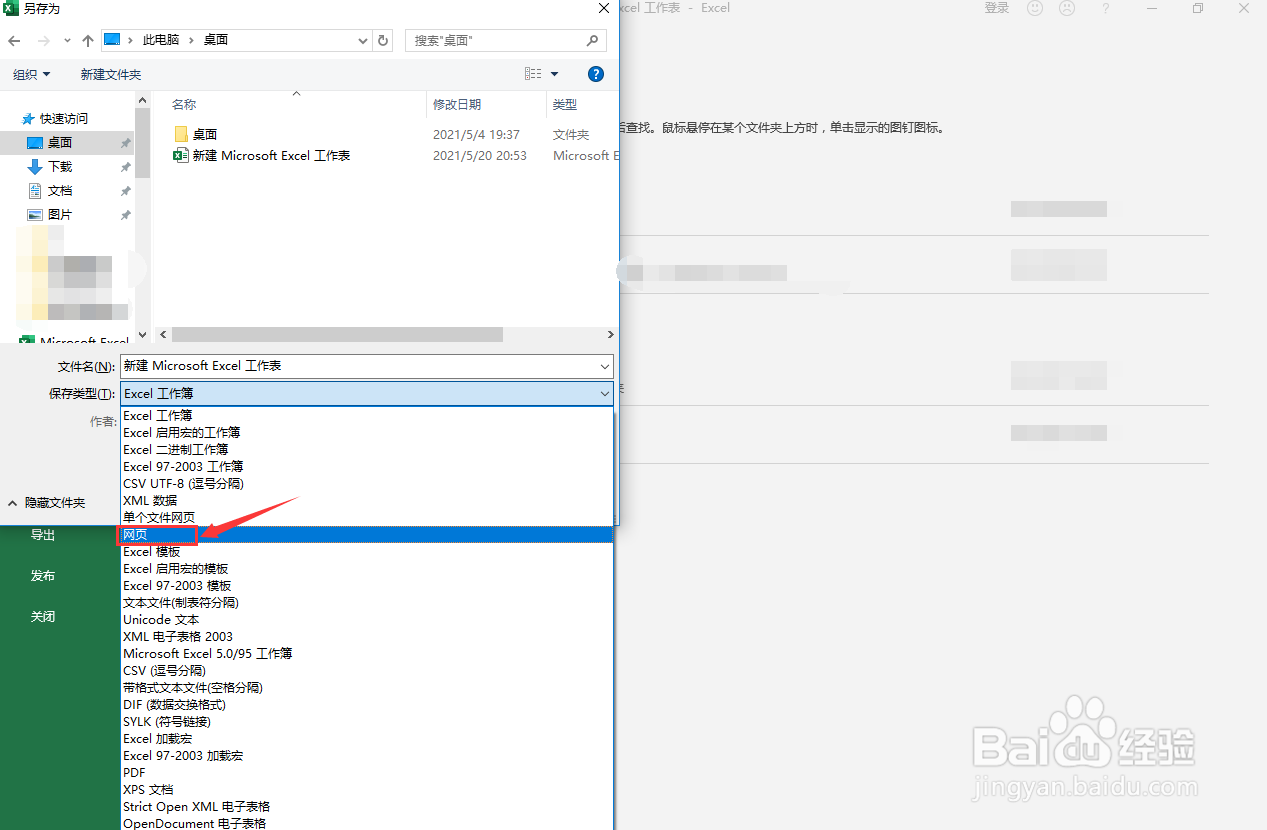Choose OpenDocument 电子表格 file type
The height and width of the screenshot is (830, 1267).
pos(366,823)
